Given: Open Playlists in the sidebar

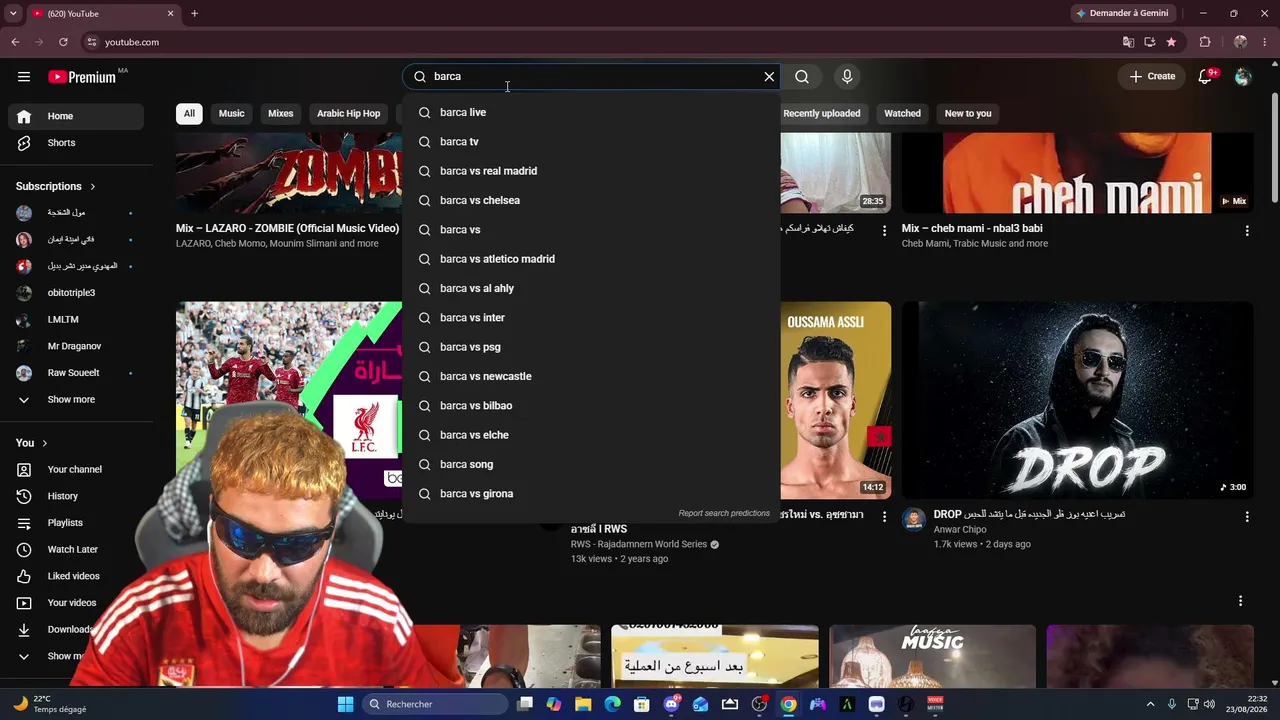Looking at the screenshot, I should 76,523.
